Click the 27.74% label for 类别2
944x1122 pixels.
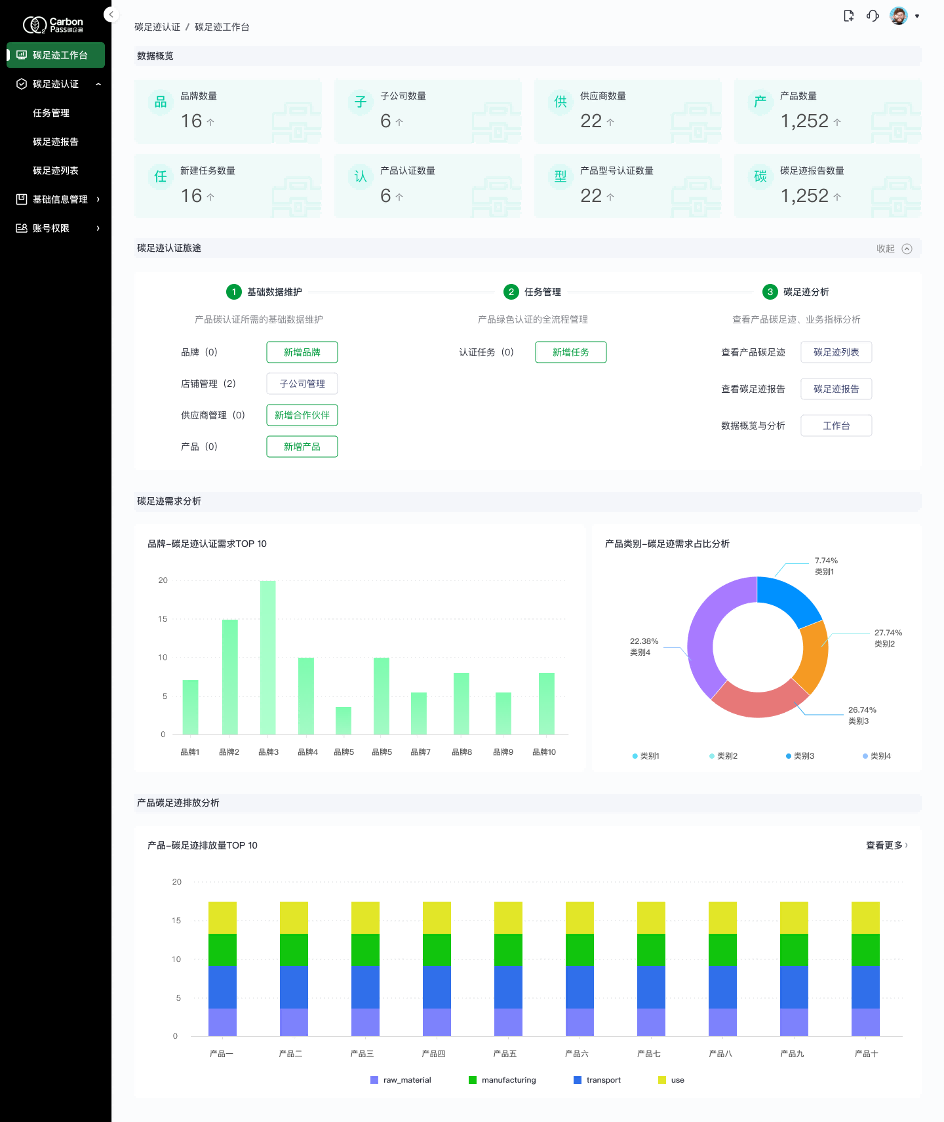point(887,633)
